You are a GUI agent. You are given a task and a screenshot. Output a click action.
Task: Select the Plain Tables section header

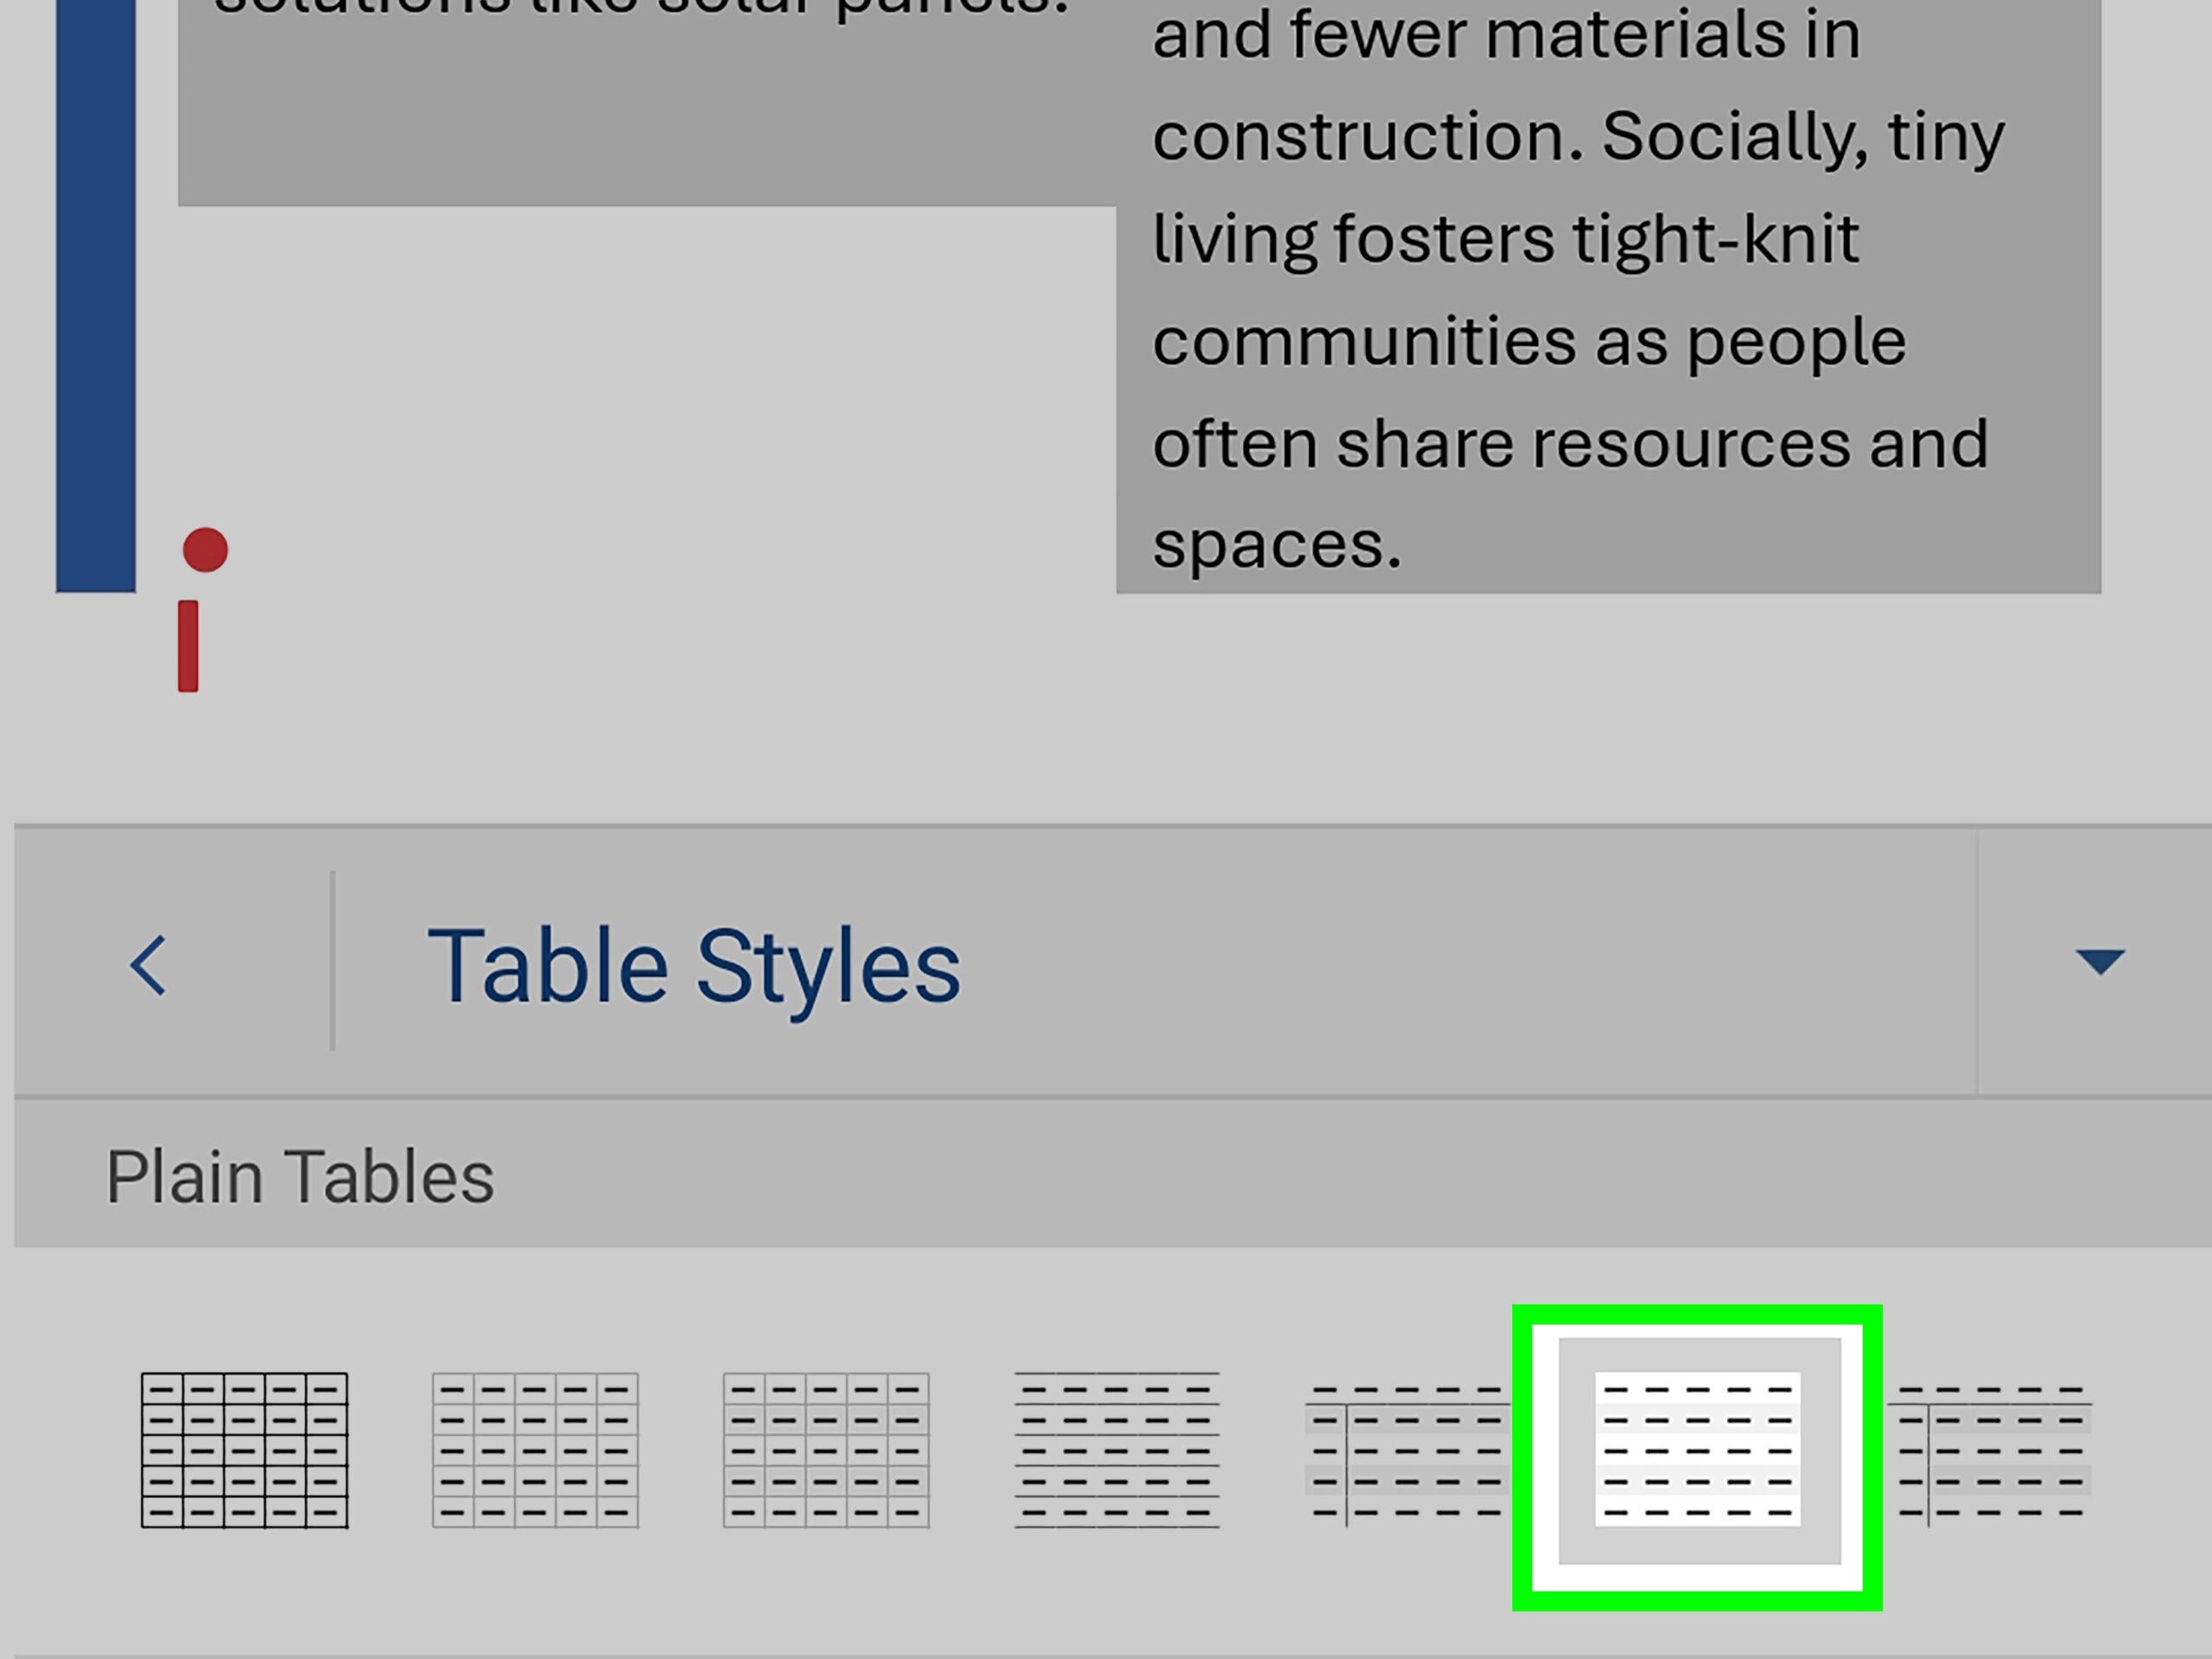300,1177
